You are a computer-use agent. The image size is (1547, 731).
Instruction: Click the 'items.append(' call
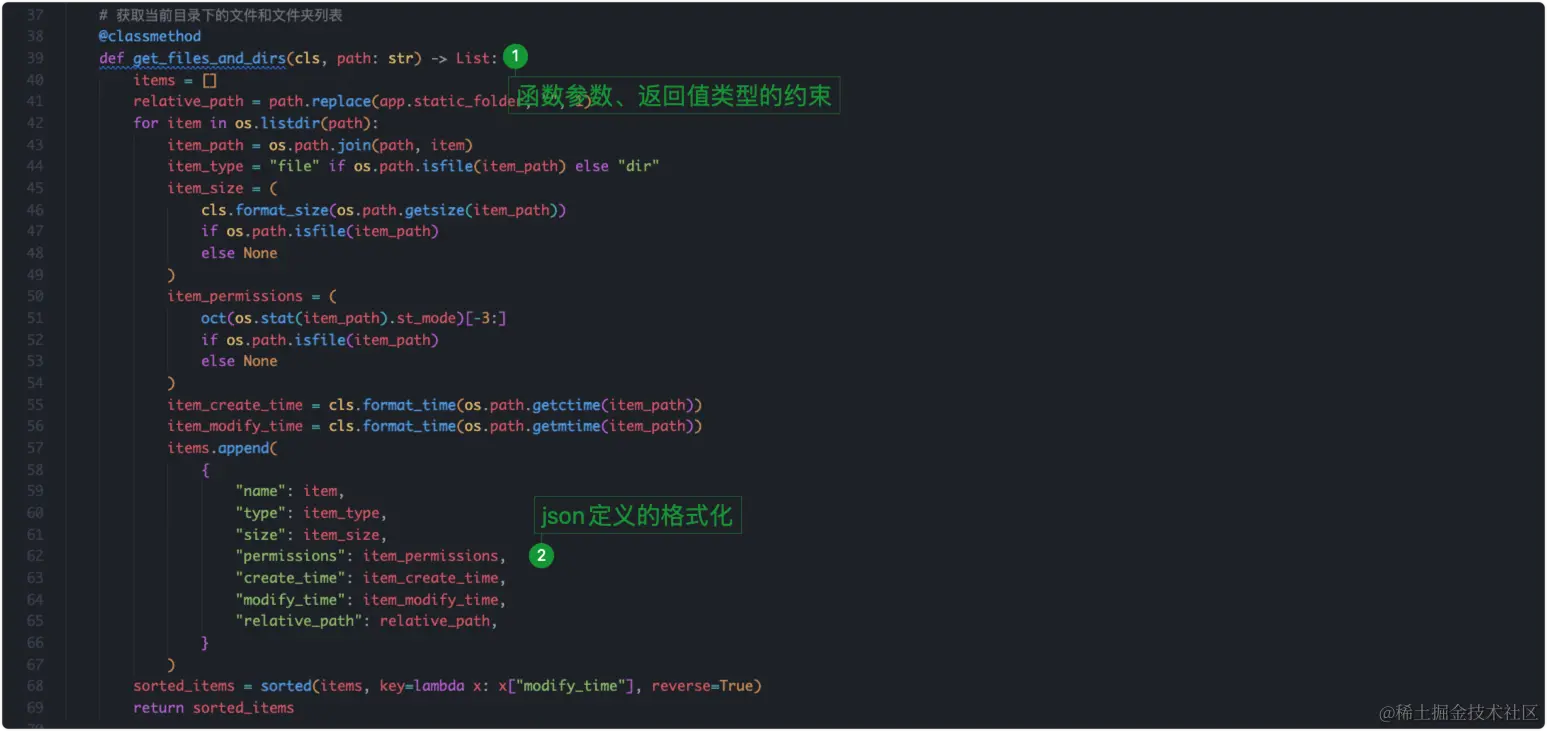222,448
